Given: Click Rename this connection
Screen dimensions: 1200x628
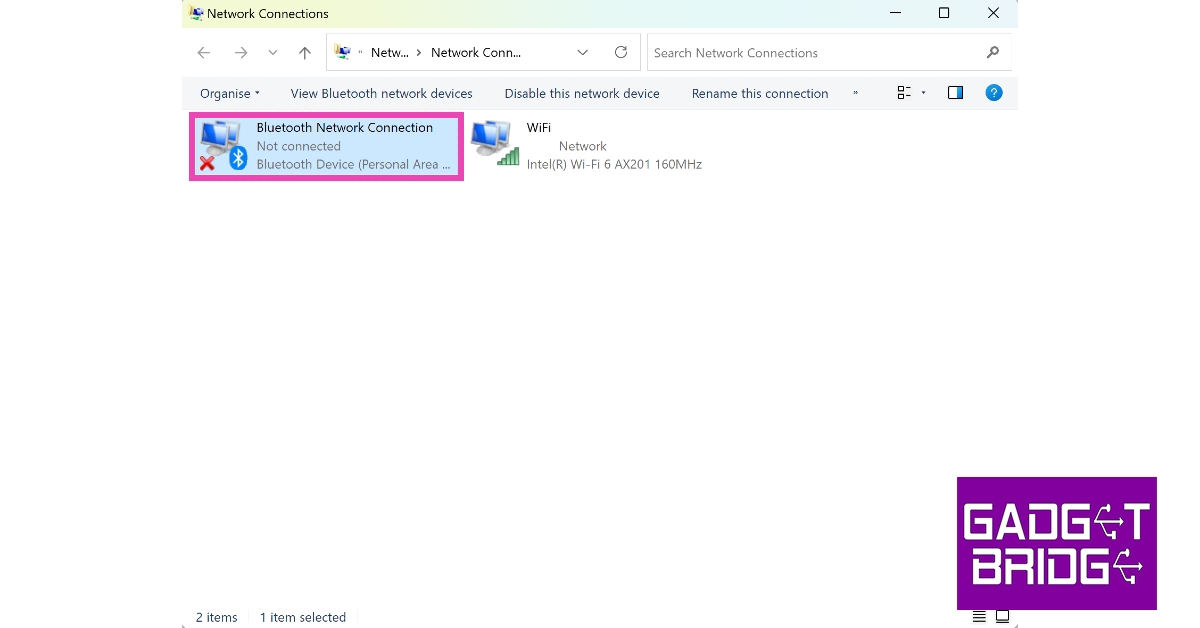Looking at the screenshot, I should tap(760, 93).
